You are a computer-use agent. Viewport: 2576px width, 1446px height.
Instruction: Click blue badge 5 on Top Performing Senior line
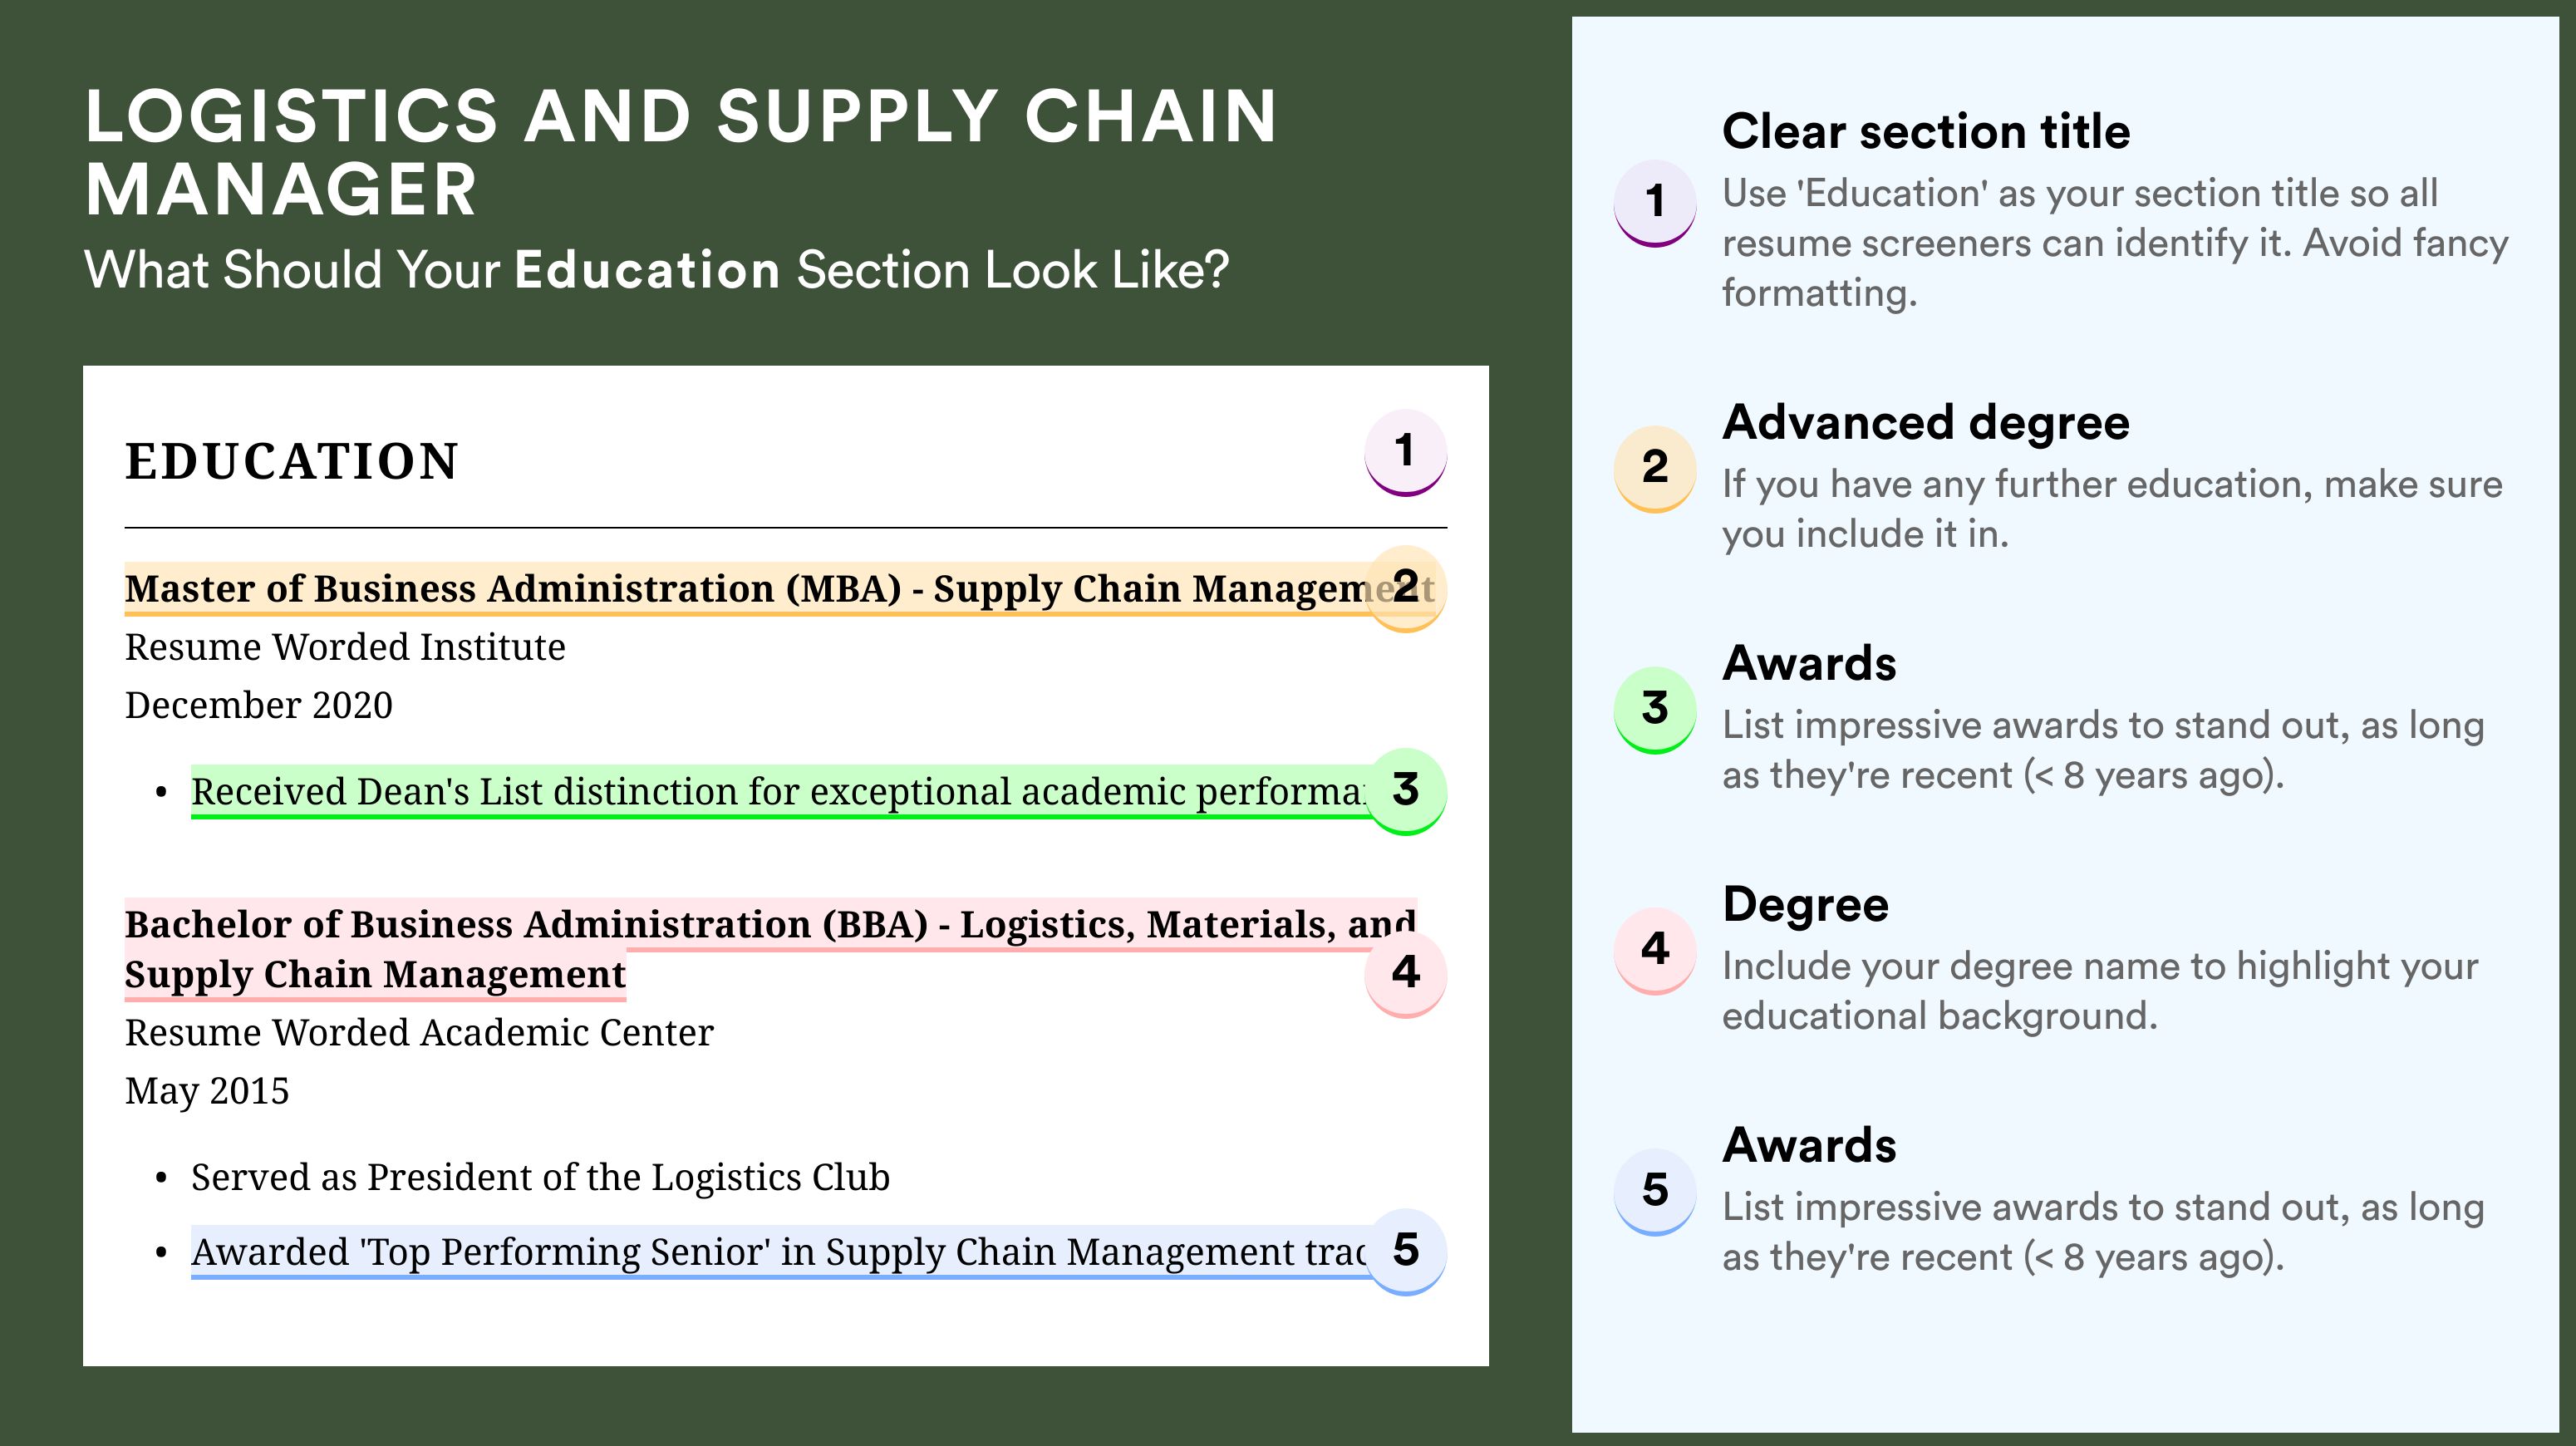1405,1251
